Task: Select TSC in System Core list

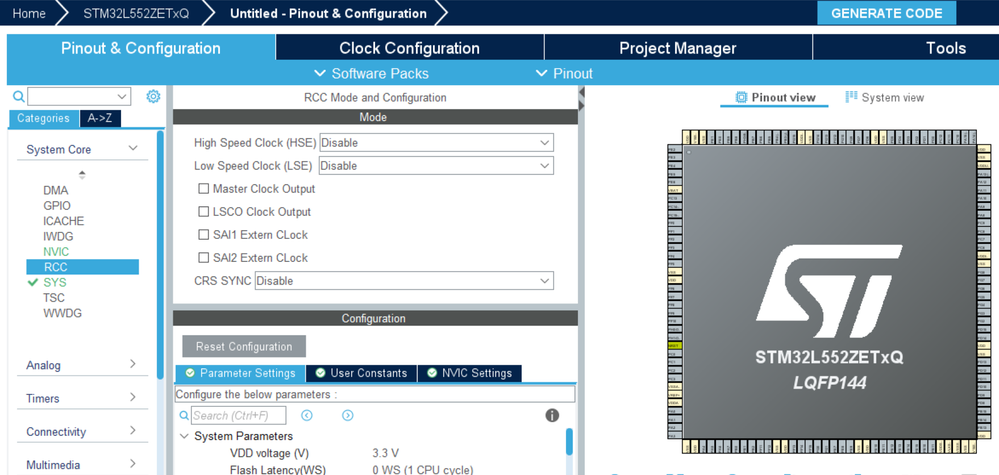Action: point(54,297)
